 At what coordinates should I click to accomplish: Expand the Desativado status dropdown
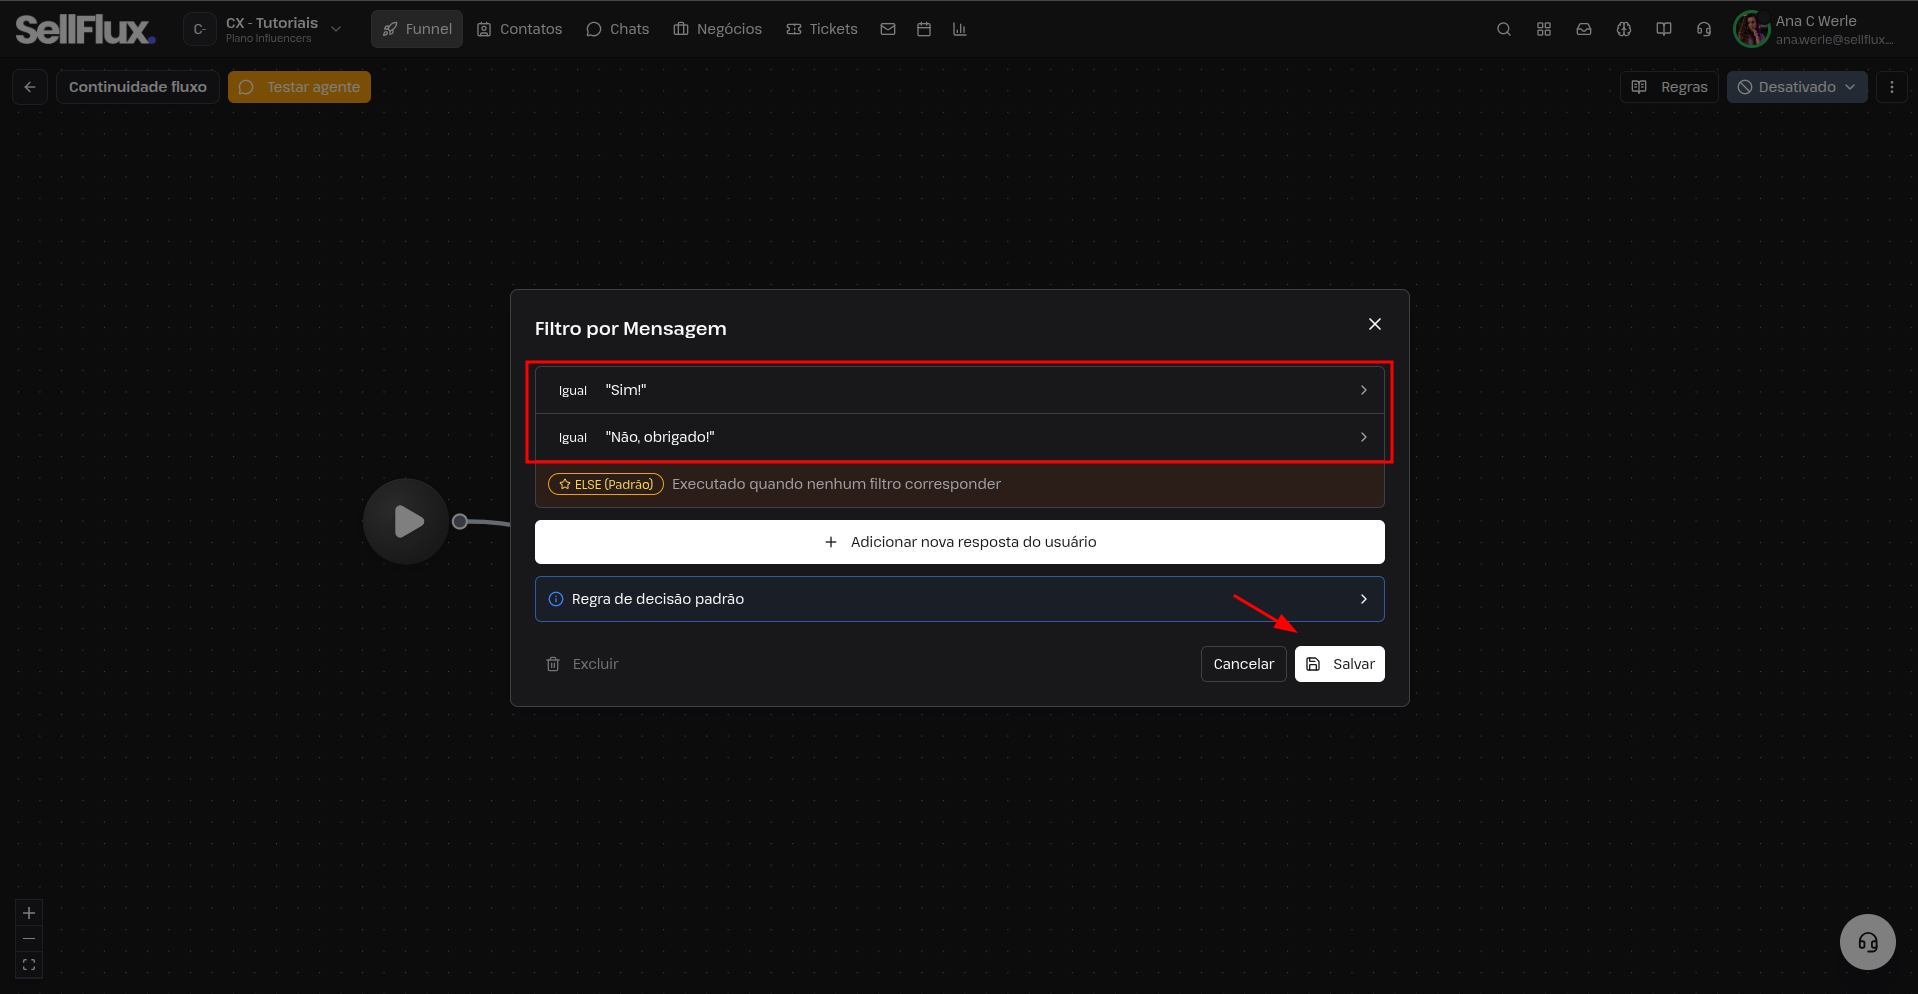click(1797, 87)
